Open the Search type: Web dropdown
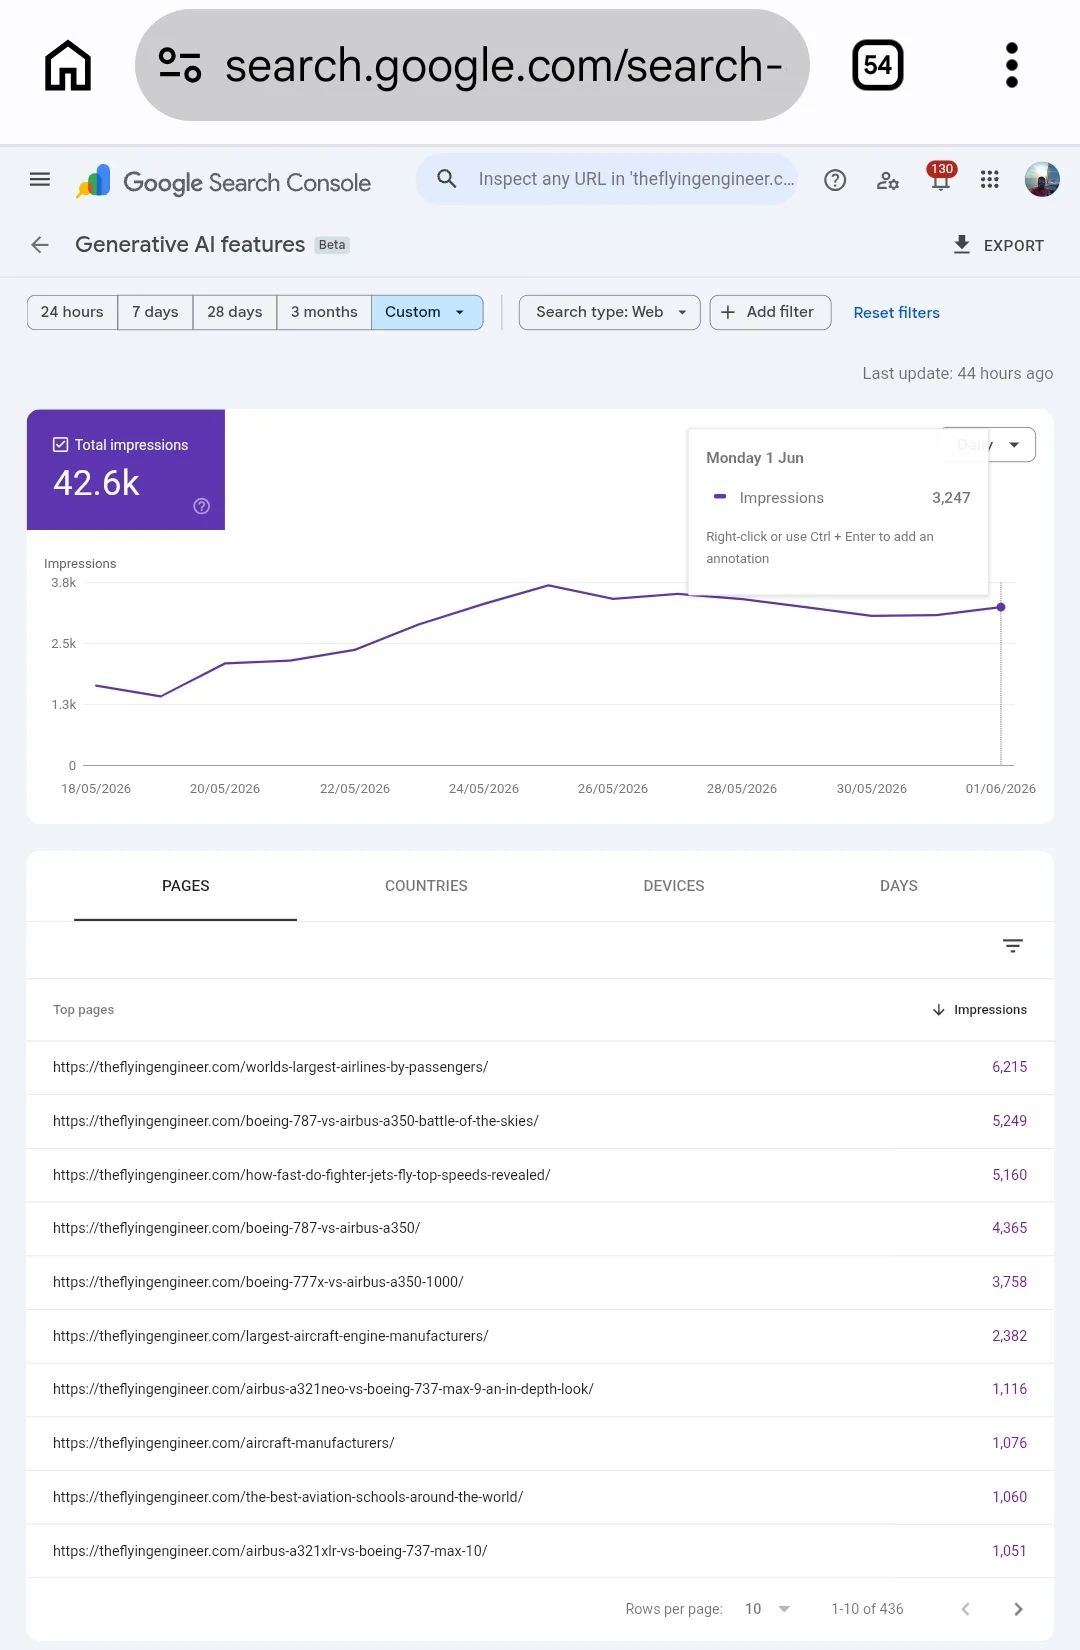The height and width of the screenshot is (1650, 1080). 610,312
